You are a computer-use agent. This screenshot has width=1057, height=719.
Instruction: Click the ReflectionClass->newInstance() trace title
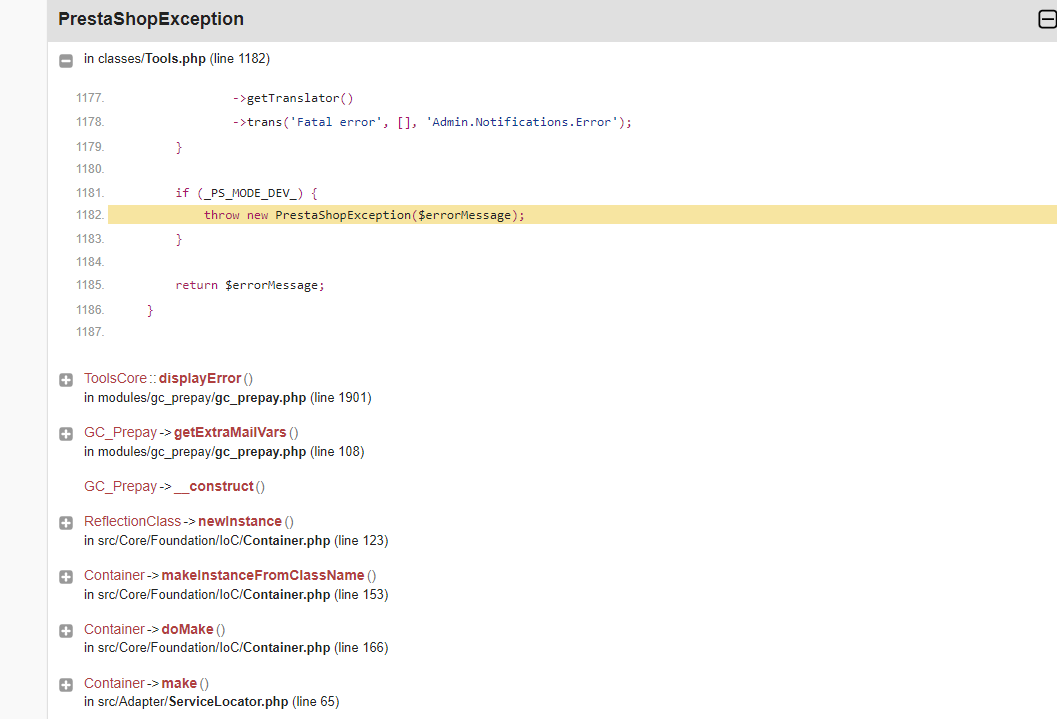pos(189,522)
